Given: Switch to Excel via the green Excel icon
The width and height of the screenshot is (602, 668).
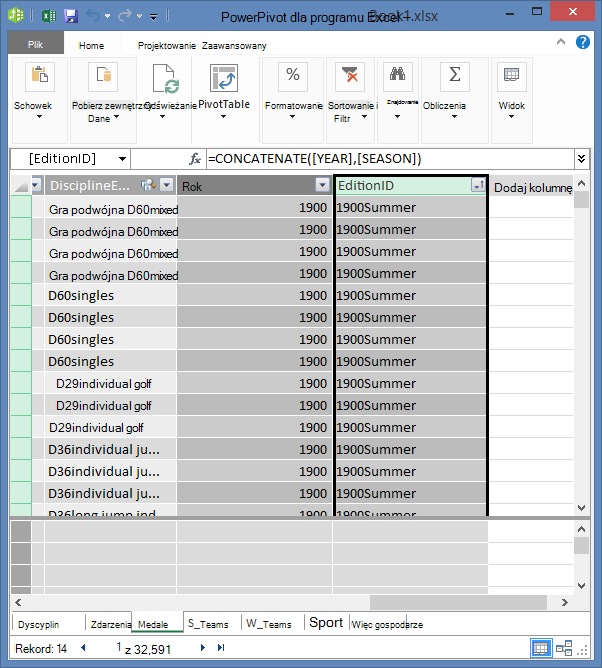Looking at the screenshot, I should point(49,16).
